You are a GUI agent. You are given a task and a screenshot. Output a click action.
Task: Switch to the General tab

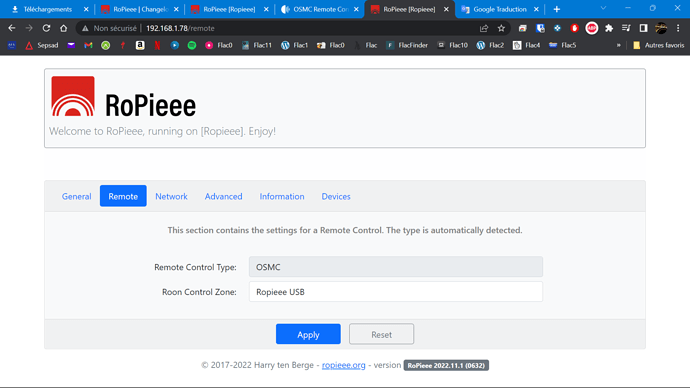pos(77,196)
